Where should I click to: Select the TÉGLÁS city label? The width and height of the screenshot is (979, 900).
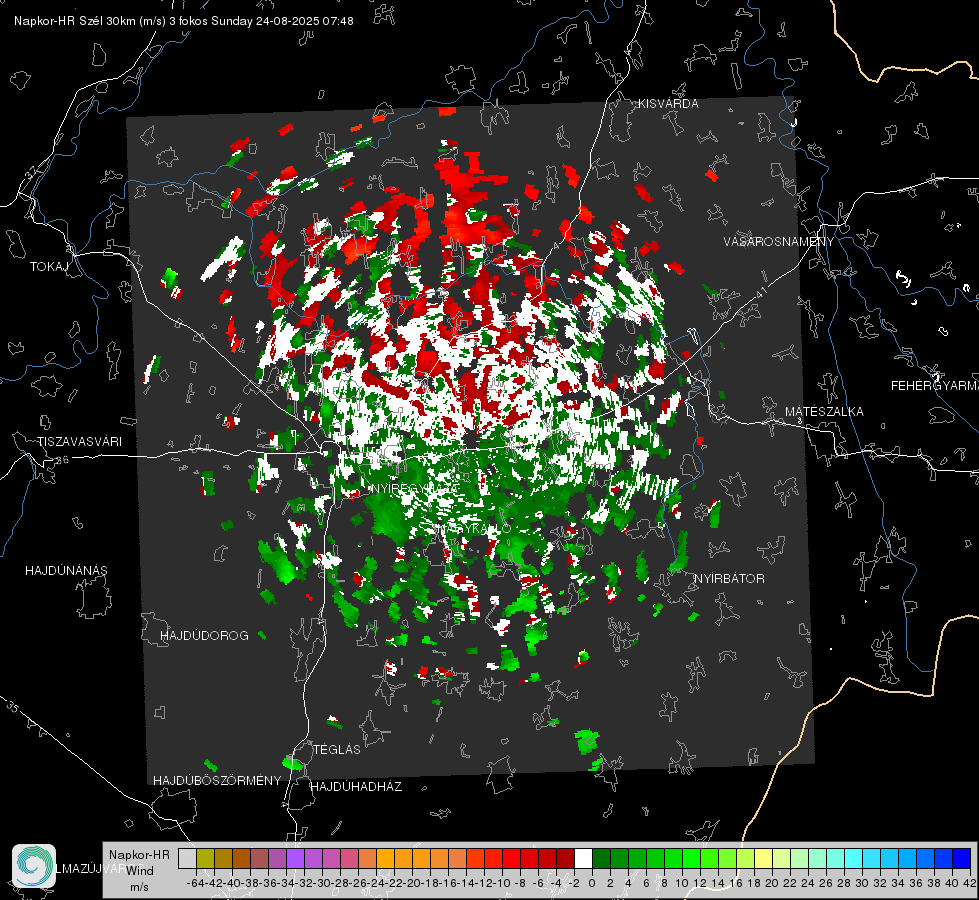tap(337, 750)
